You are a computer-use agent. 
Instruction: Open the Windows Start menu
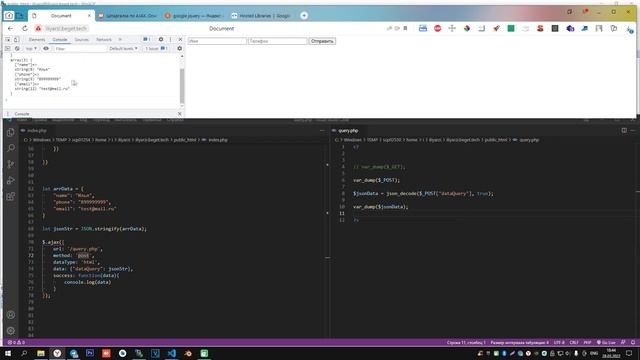pyautogui.click(x=8, y=353)
